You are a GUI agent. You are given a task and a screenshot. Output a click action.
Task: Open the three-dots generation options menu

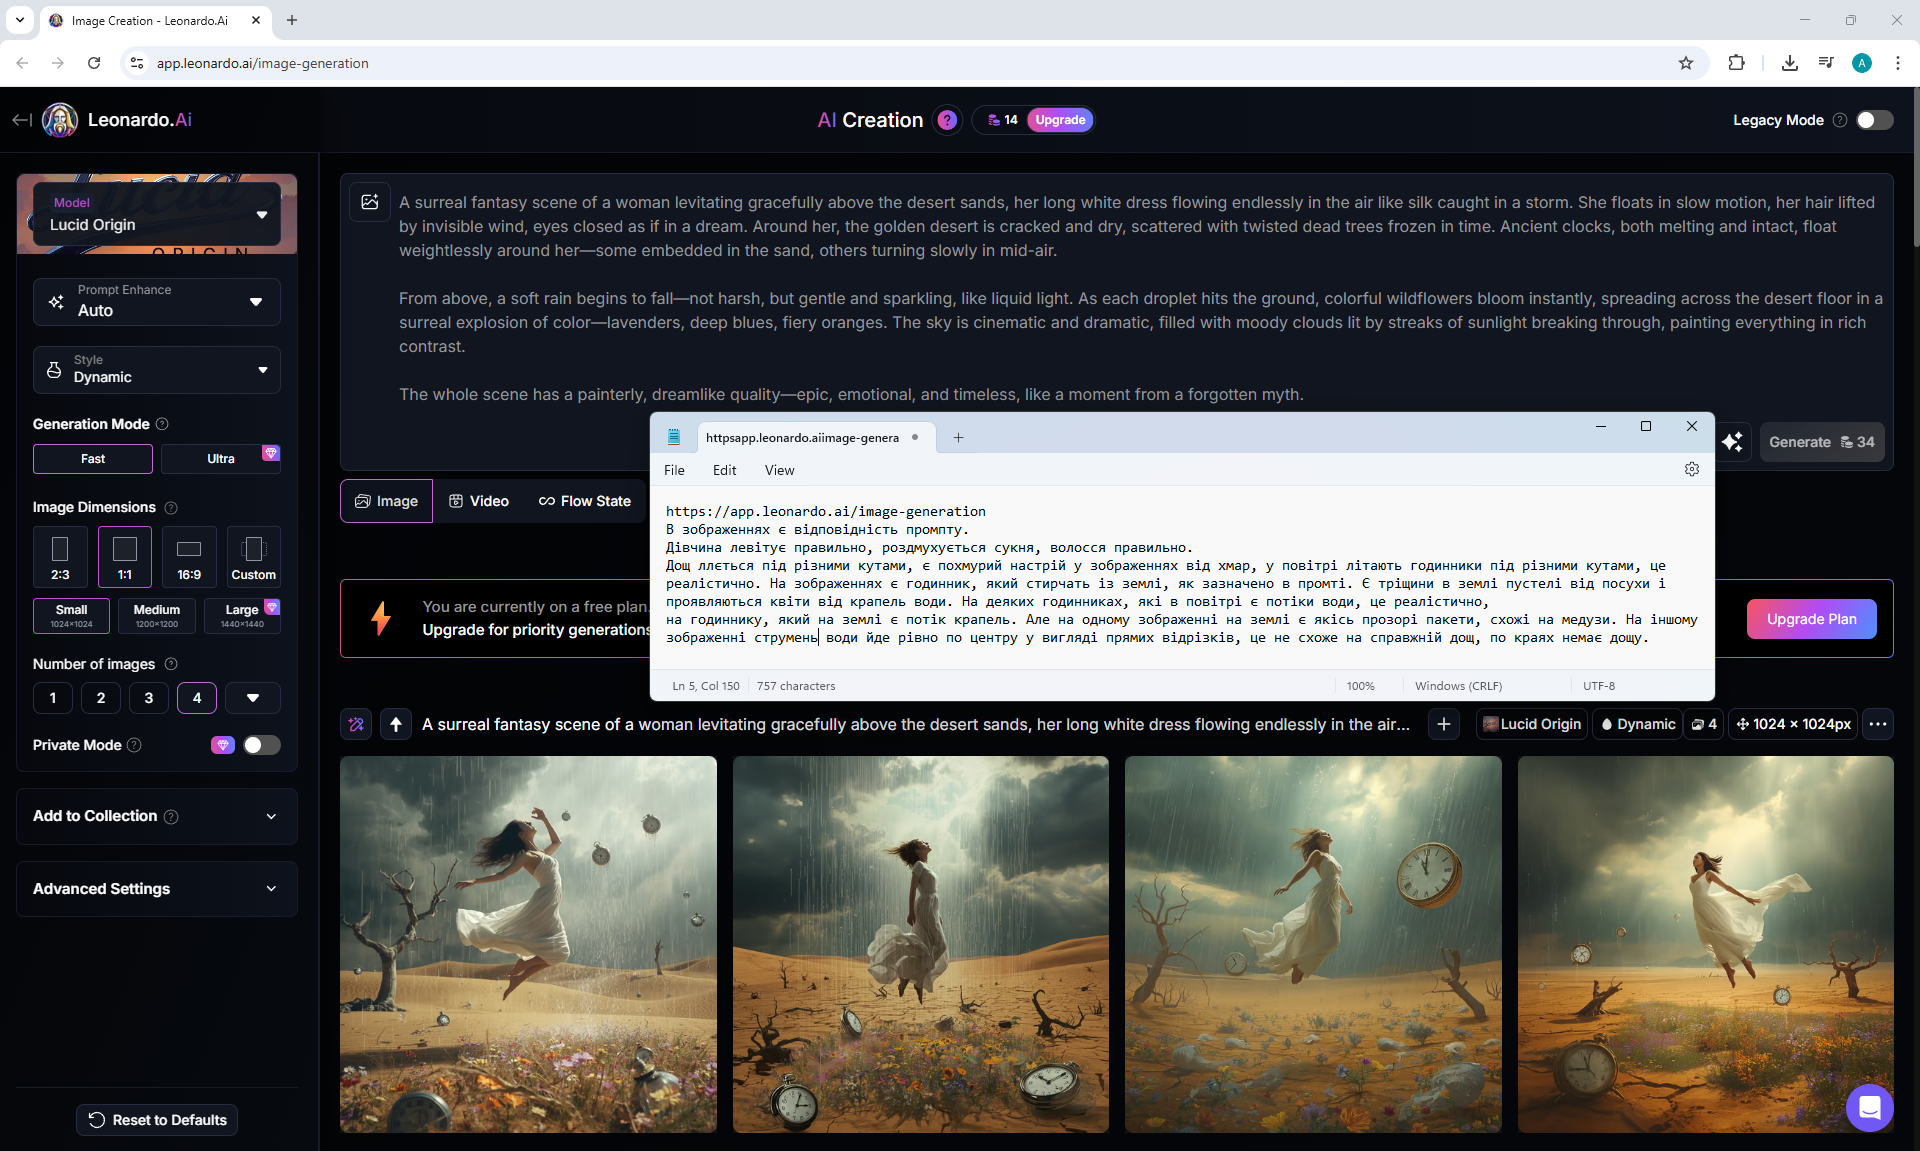click(1878, 724)
